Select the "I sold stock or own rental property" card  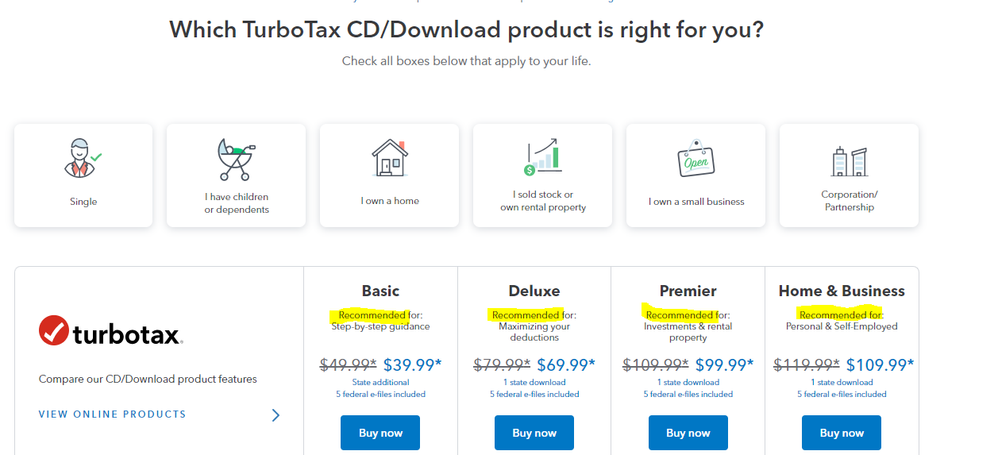click(x=542, y=175)
